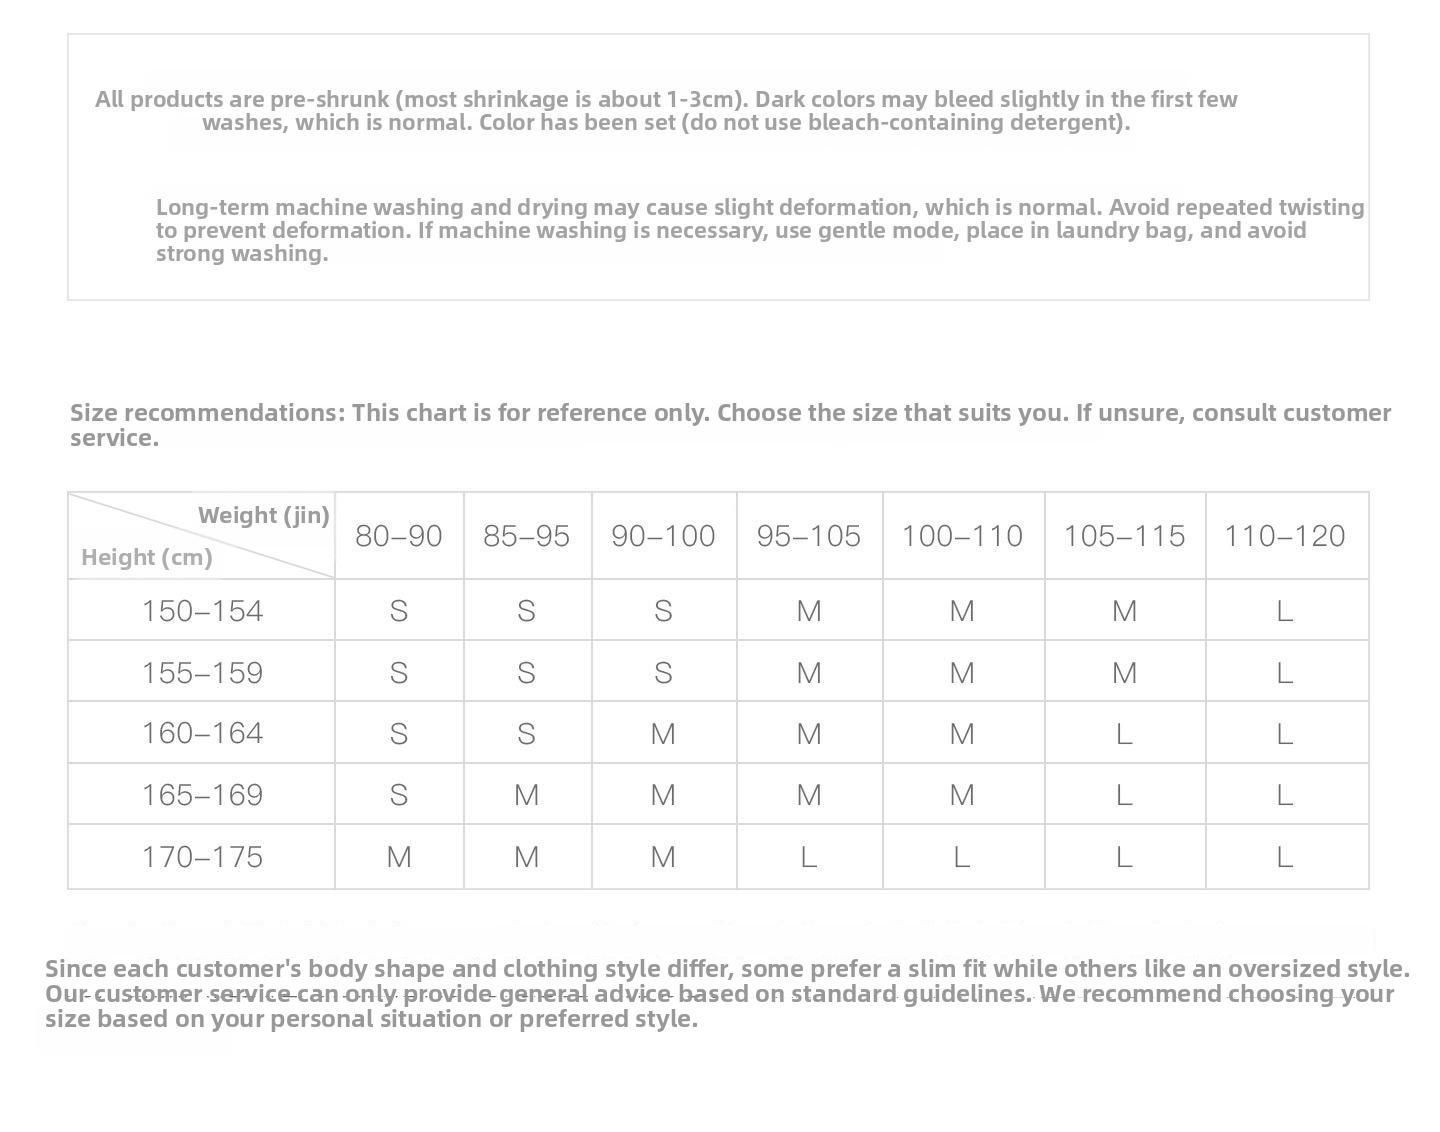Click the pre-shrunk products washing note
The image size is (1440, 1132).
click(x=666, y=111)
